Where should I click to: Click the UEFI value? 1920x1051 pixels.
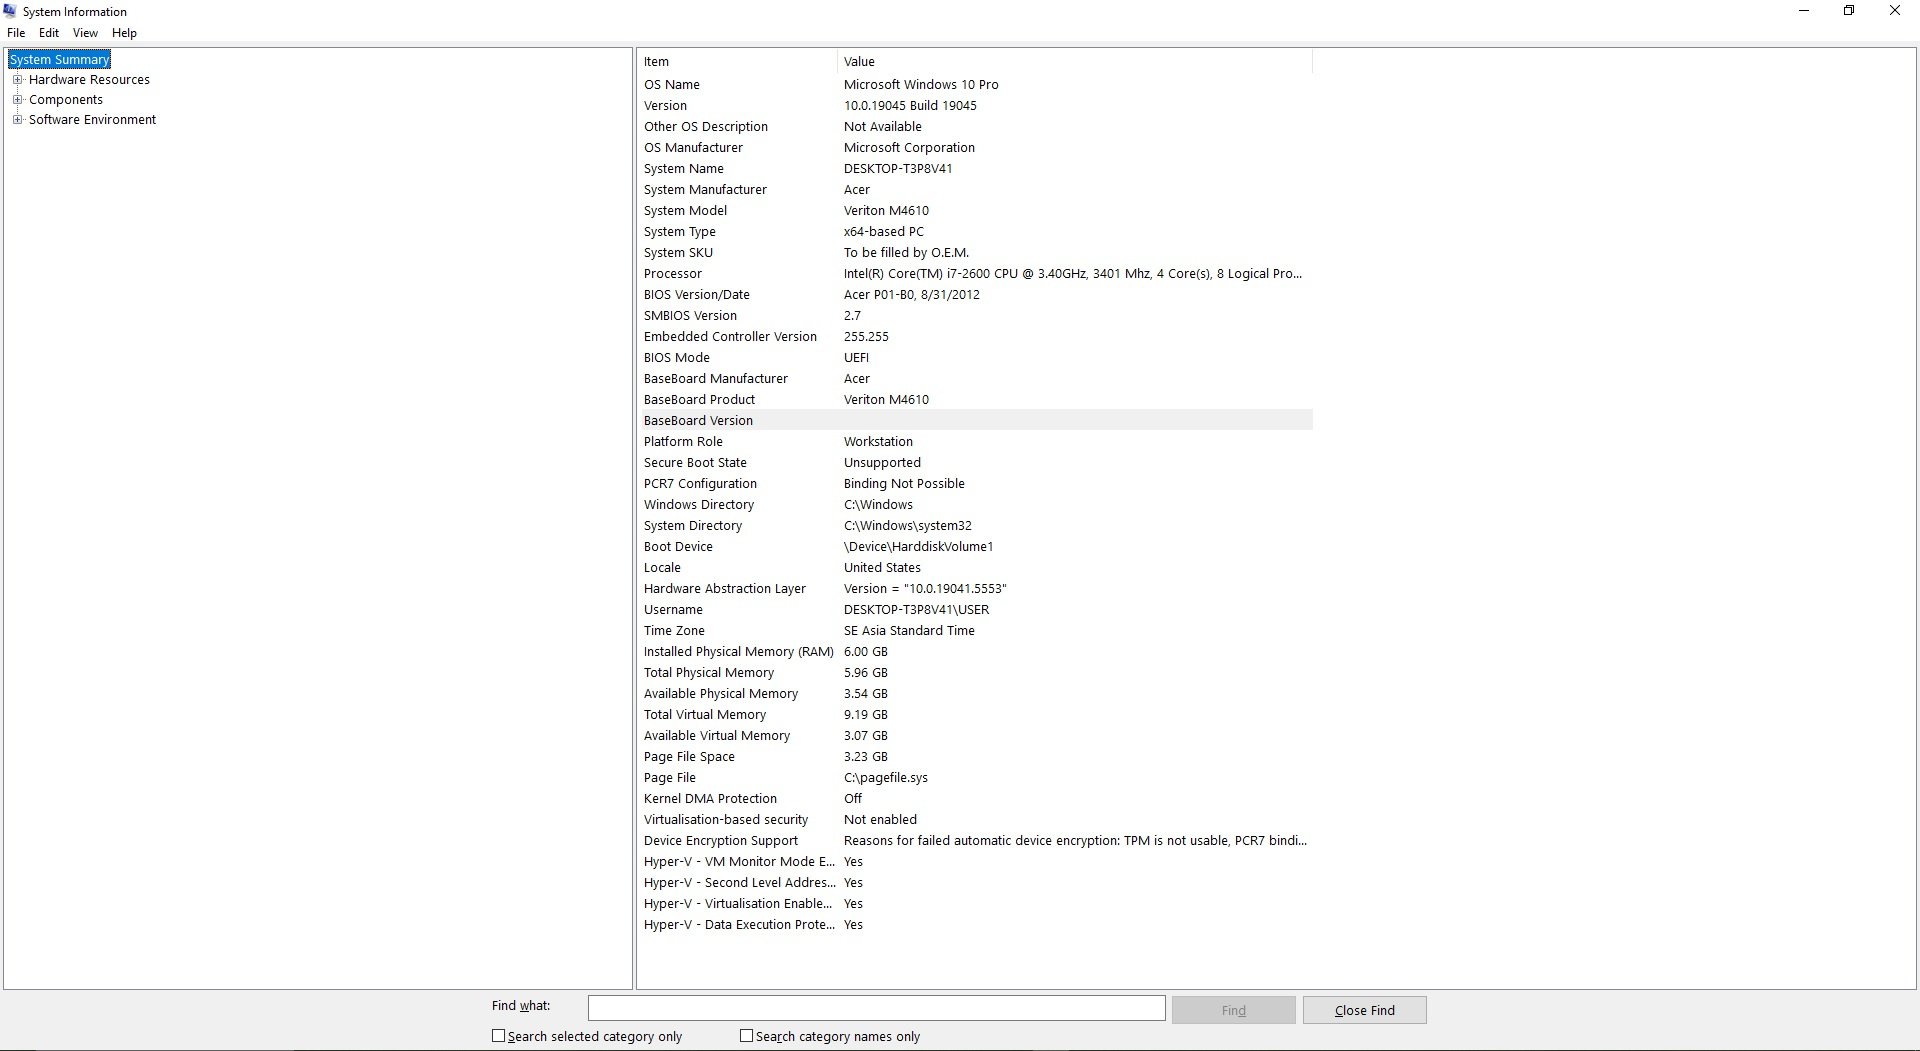tap(856, 358)
